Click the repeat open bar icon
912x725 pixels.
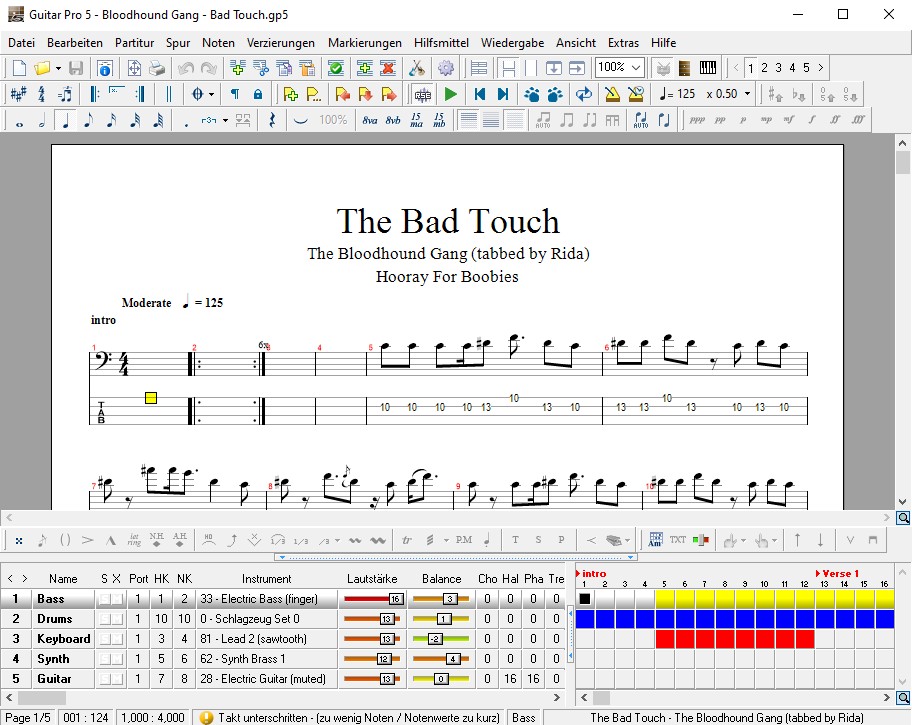click(x=94, y=94)
